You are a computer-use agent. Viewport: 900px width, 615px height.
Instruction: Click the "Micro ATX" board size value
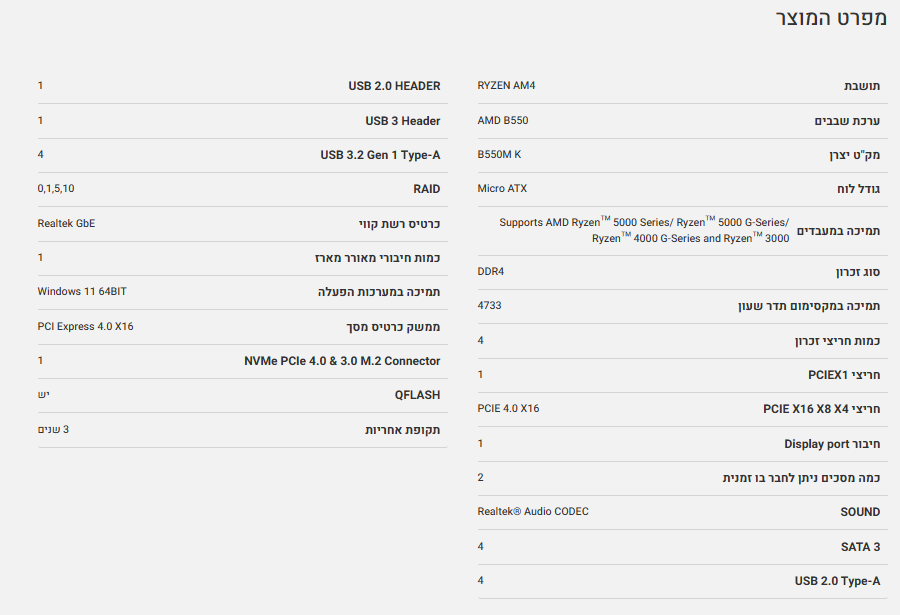click(x=502, y=188)
